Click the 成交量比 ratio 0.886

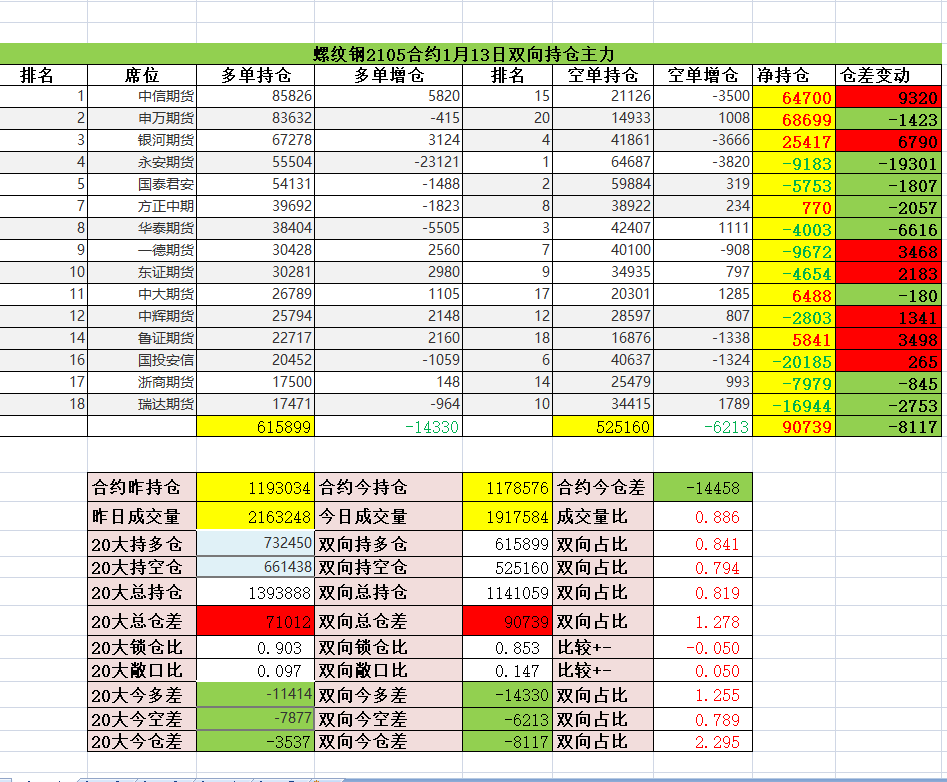[x=703, y=516]
